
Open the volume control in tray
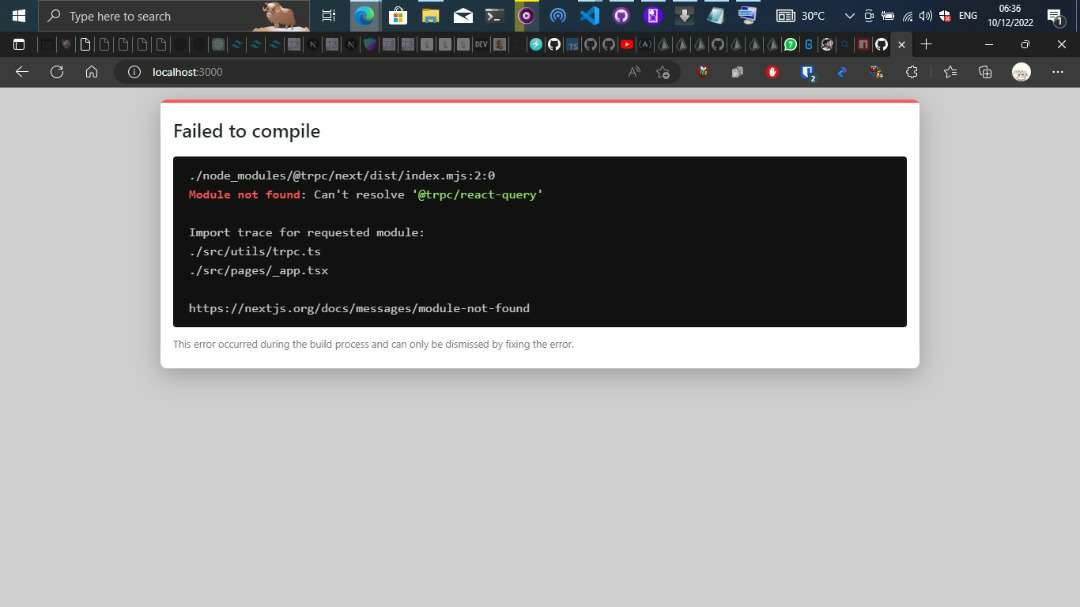(x=925, y=16)
